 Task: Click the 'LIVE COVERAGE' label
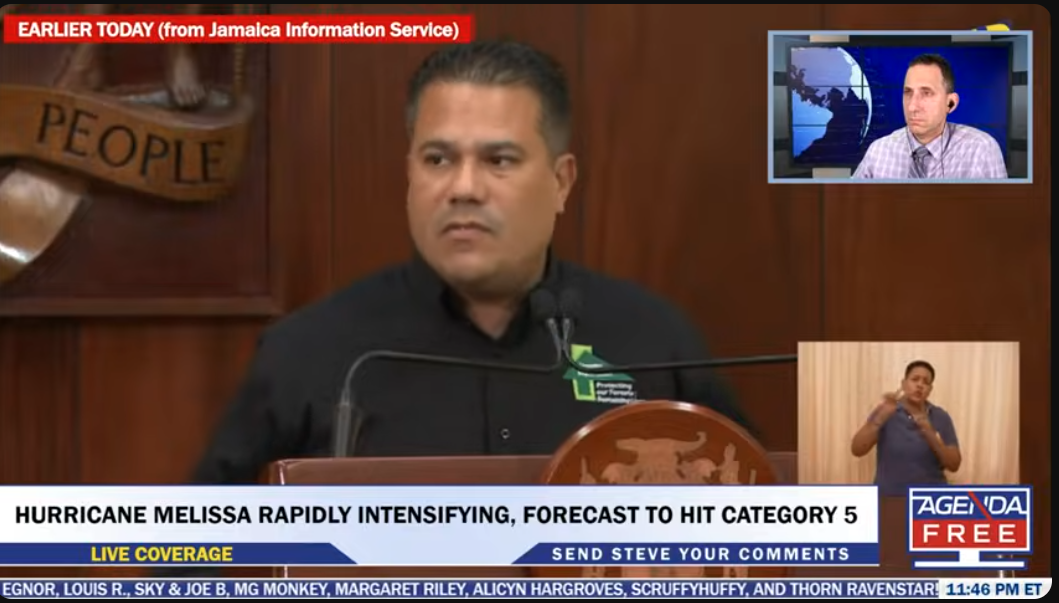click(161, 554)
